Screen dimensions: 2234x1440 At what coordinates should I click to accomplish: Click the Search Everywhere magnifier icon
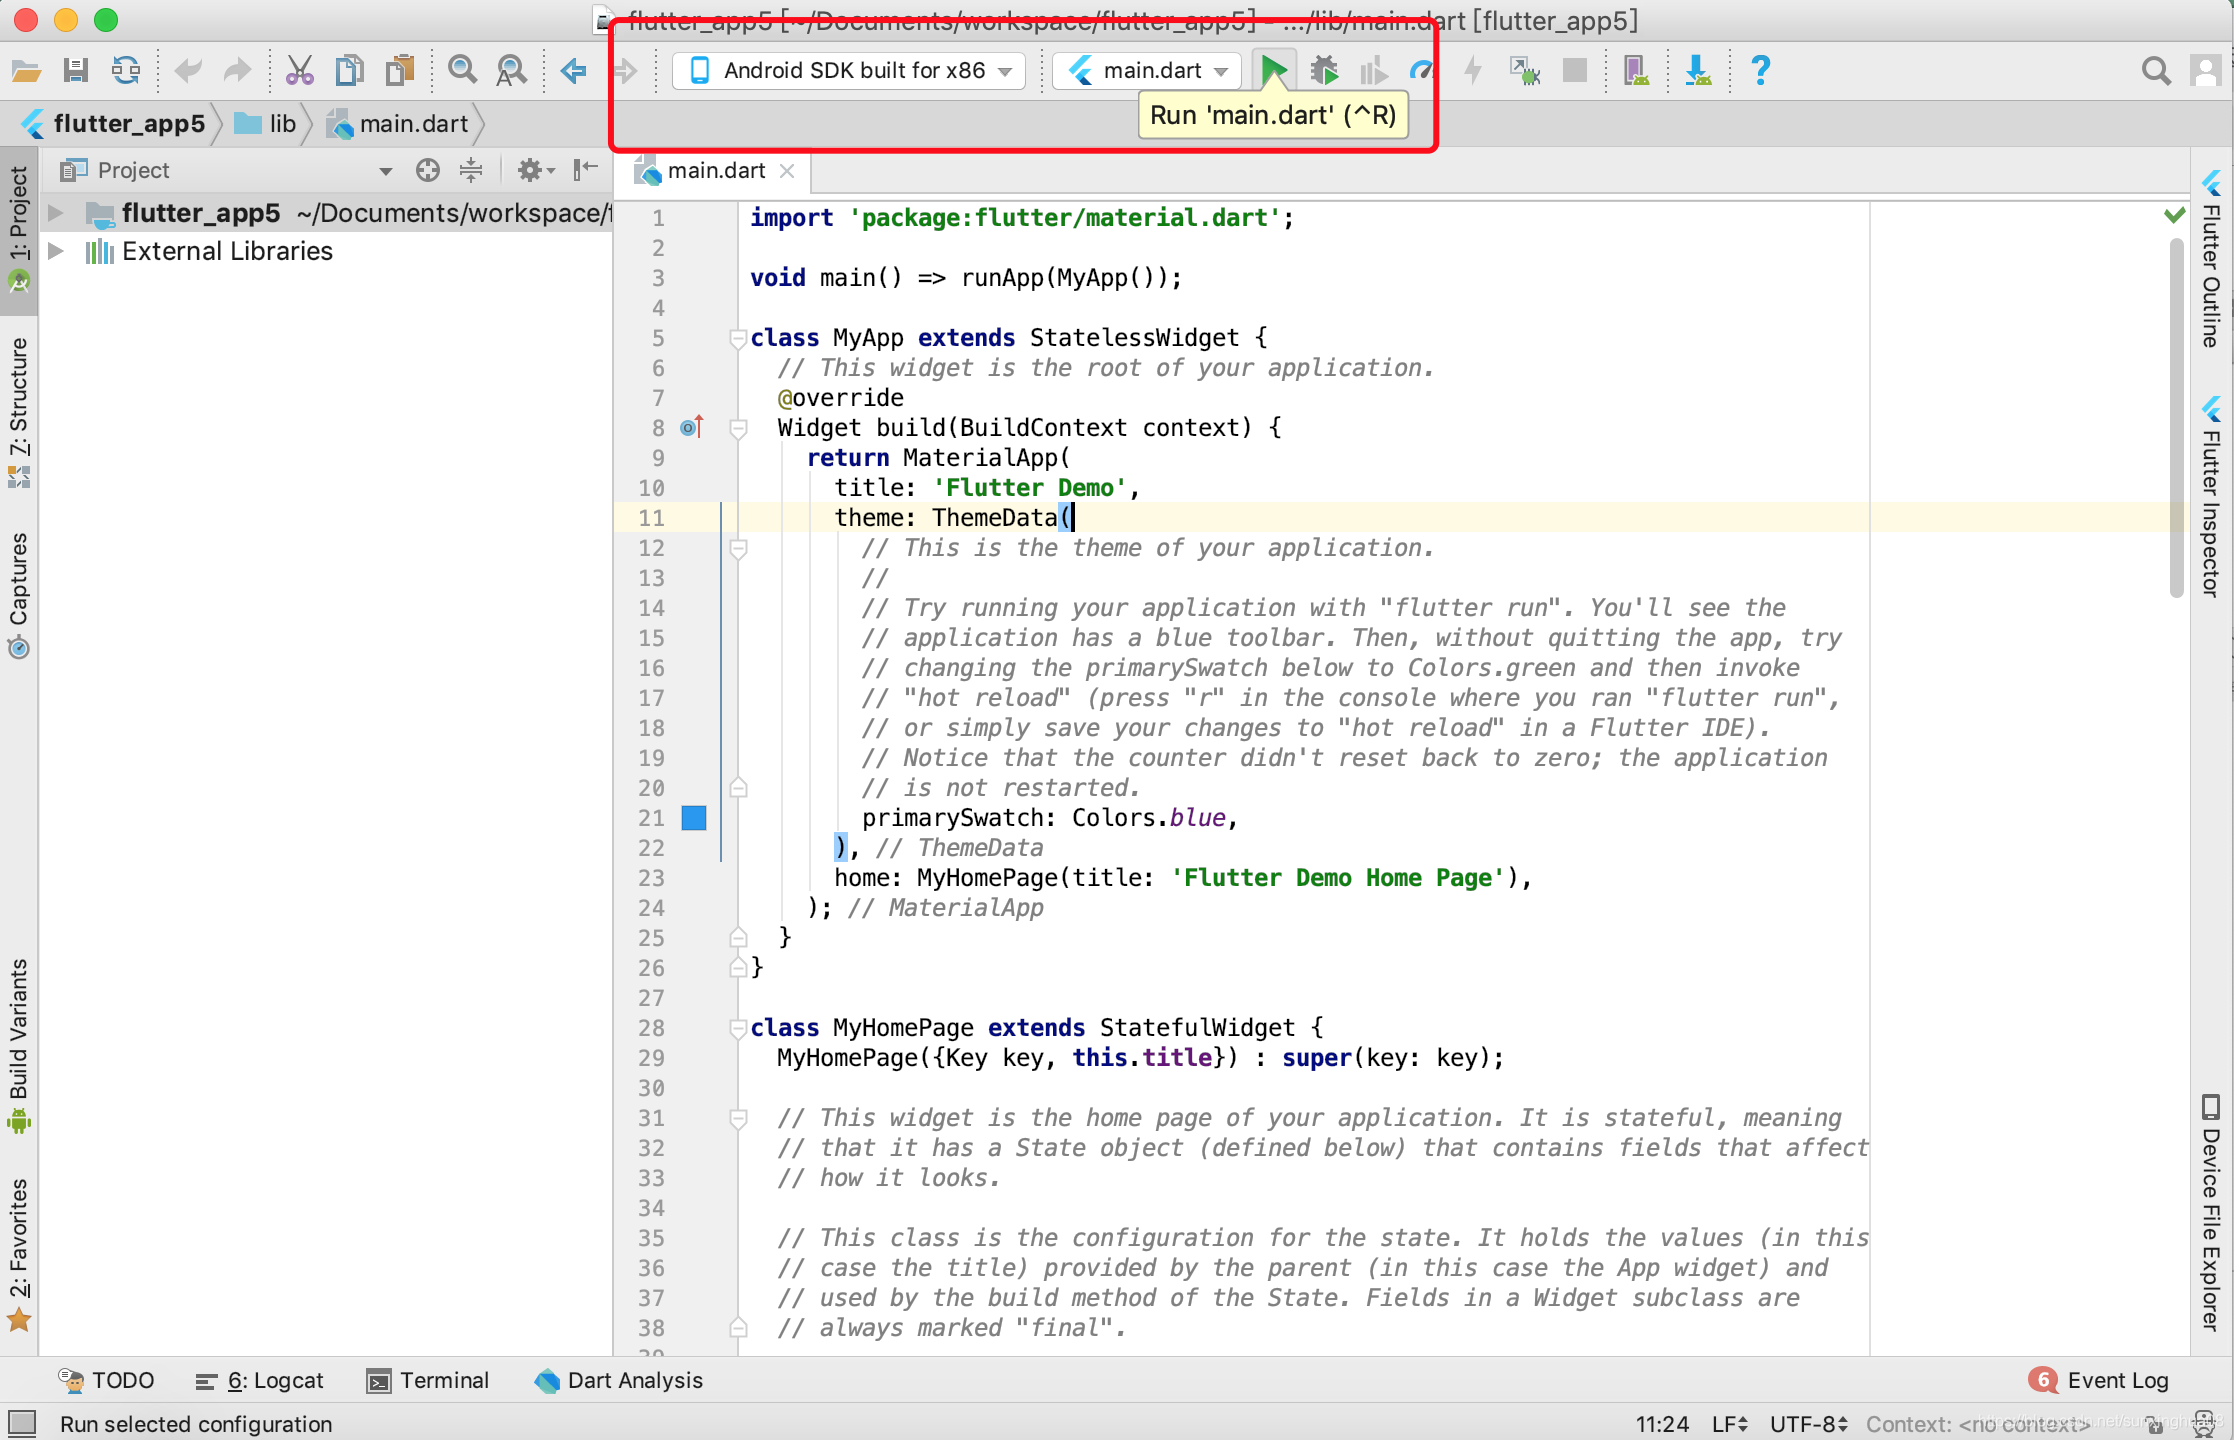(2156, 70)
